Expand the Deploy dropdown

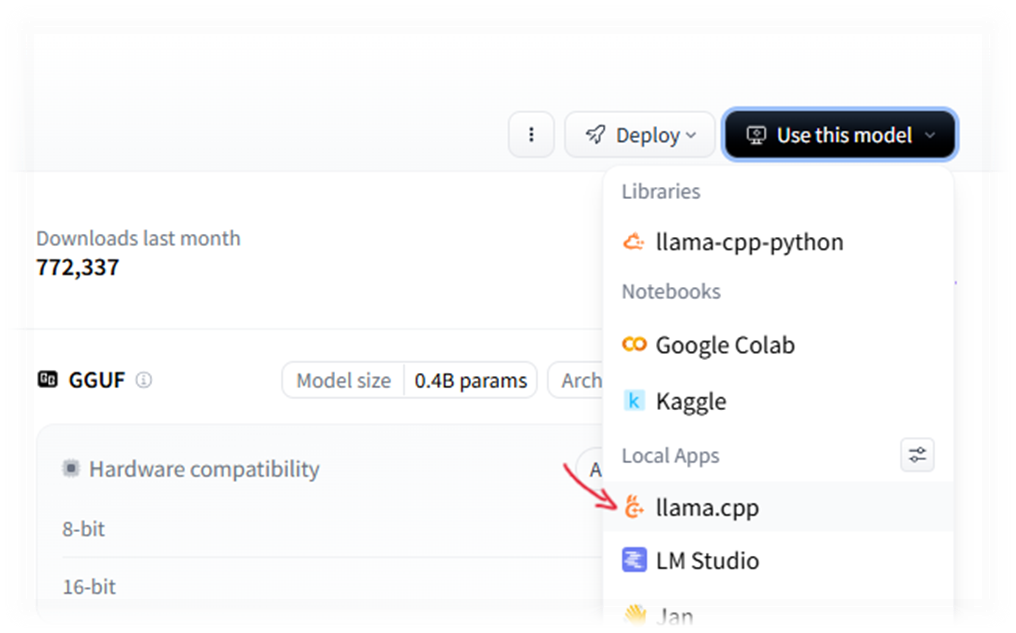641,135
